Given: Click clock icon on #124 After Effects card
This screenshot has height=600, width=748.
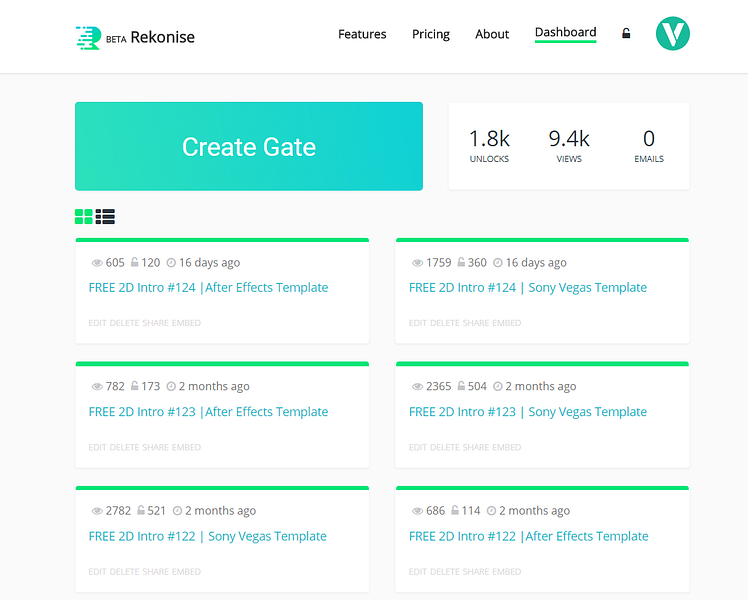Looking at the screenshot, I should (x=171, y=262).
